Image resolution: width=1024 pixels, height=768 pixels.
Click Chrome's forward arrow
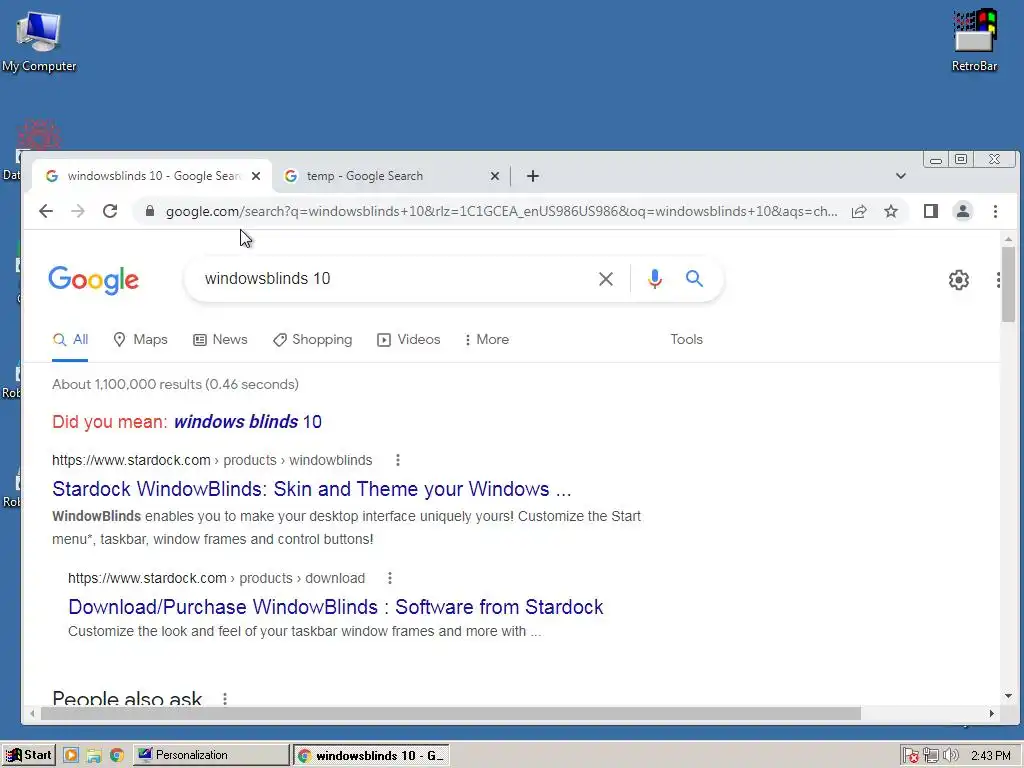(x=78, y=211)
